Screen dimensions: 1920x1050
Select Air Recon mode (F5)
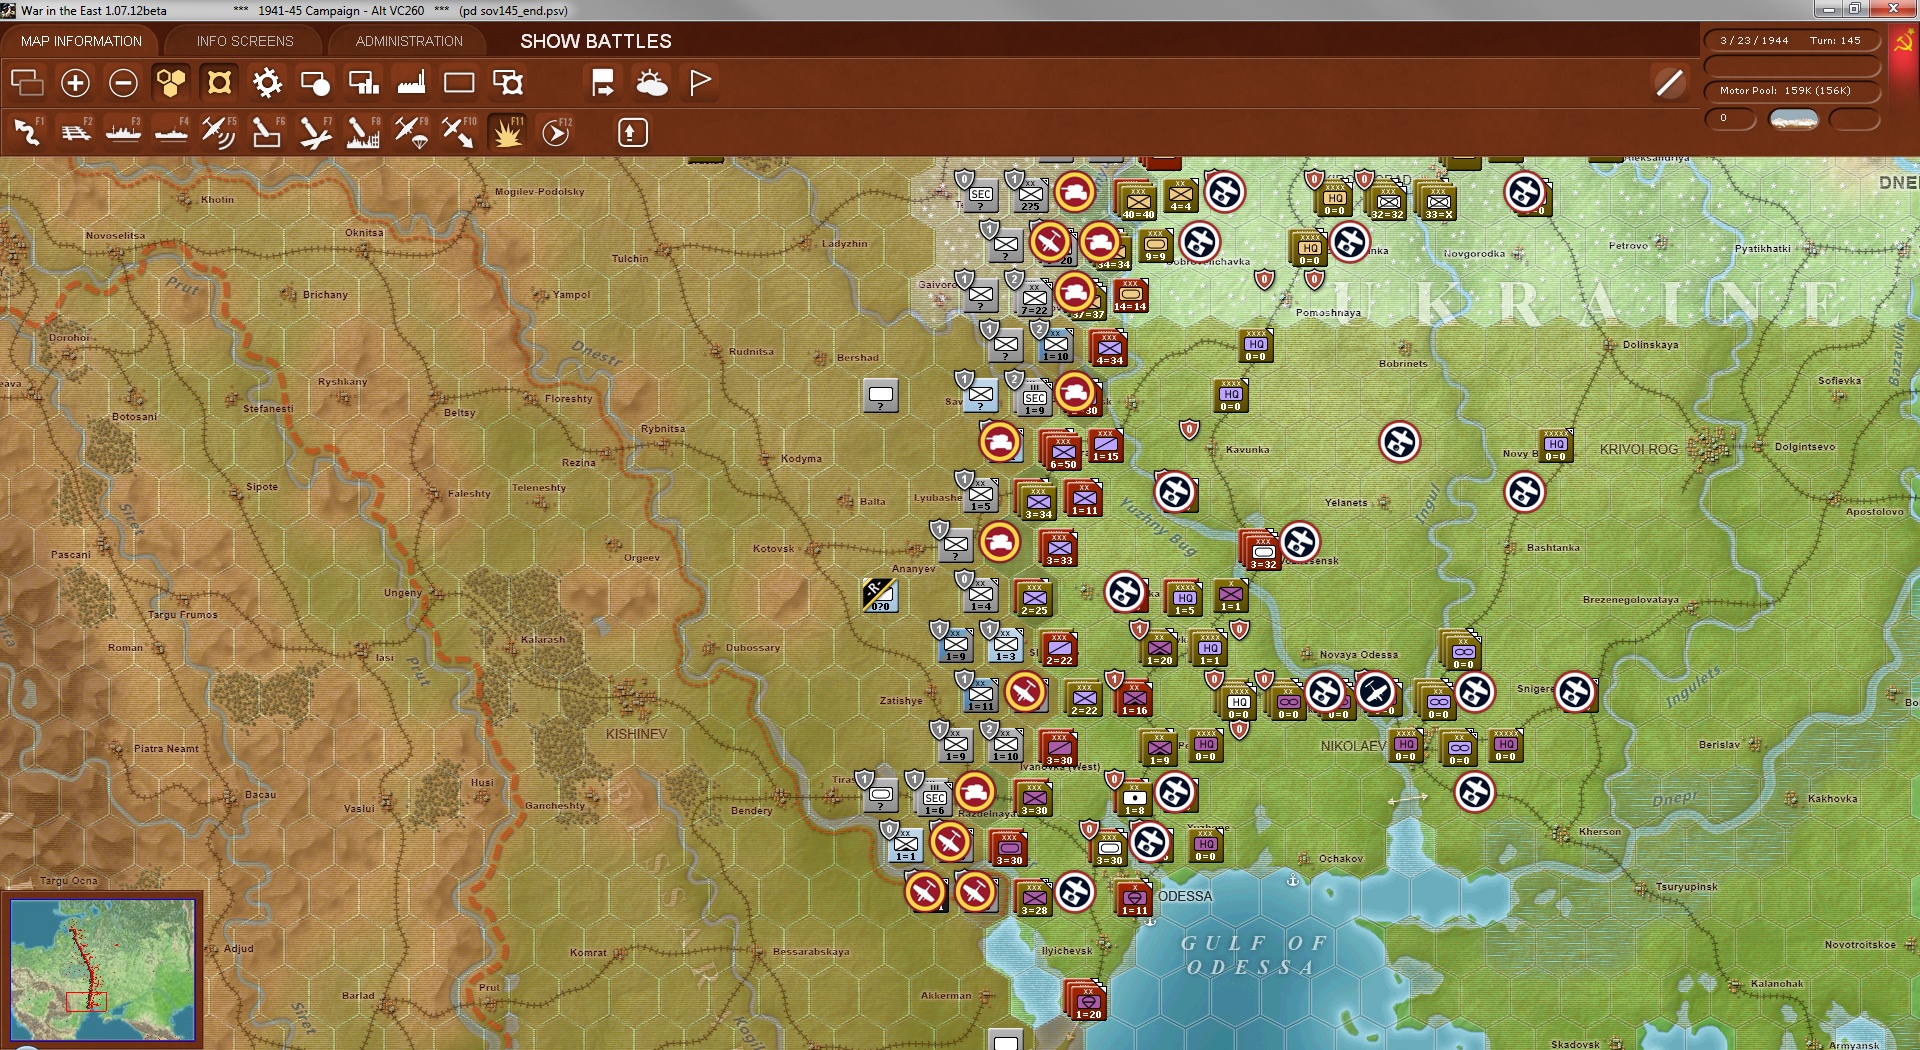tap(219, 132)
